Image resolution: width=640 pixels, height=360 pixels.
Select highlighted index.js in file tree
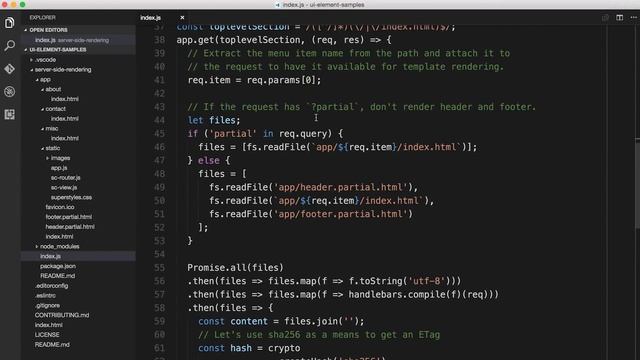[50, 256]
